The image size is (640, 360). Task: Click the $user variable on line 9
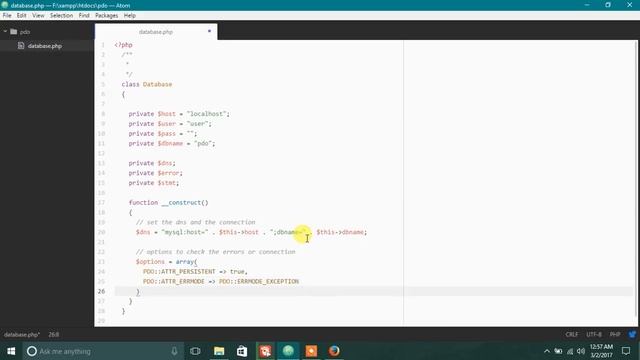tap(167, 124)
